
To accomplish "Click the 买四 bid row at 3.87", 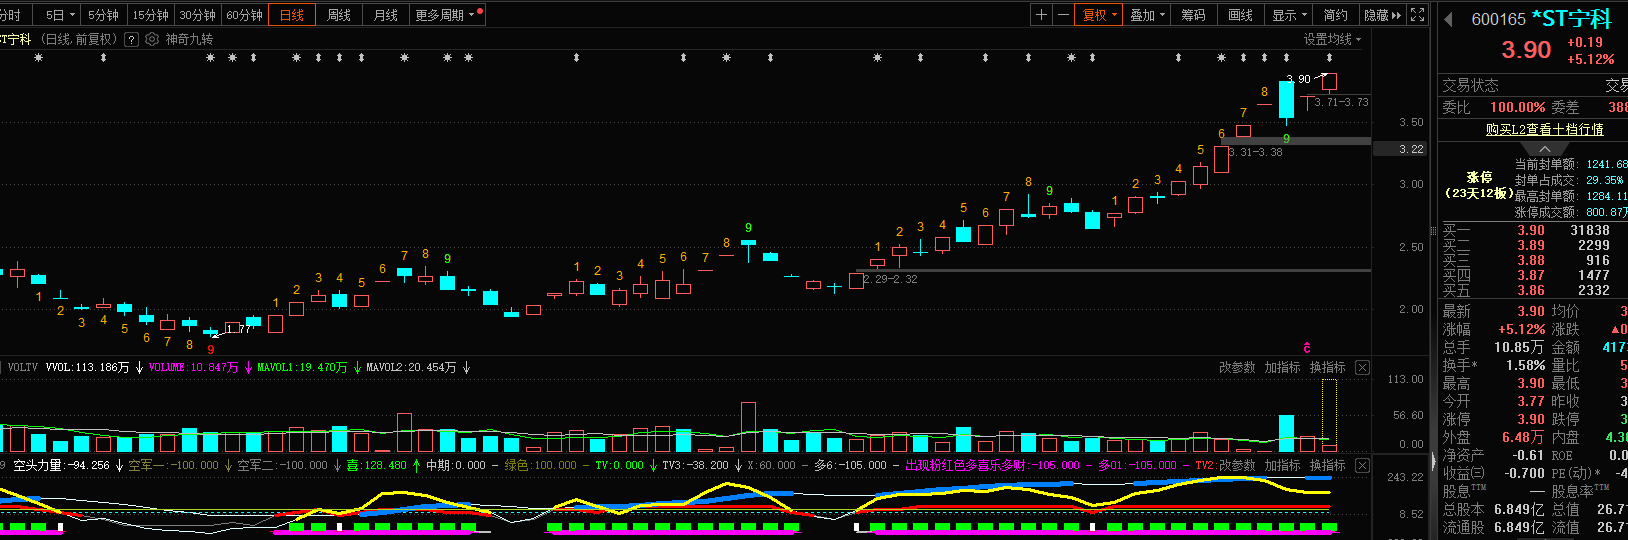I will click(x=1533, y=275).
